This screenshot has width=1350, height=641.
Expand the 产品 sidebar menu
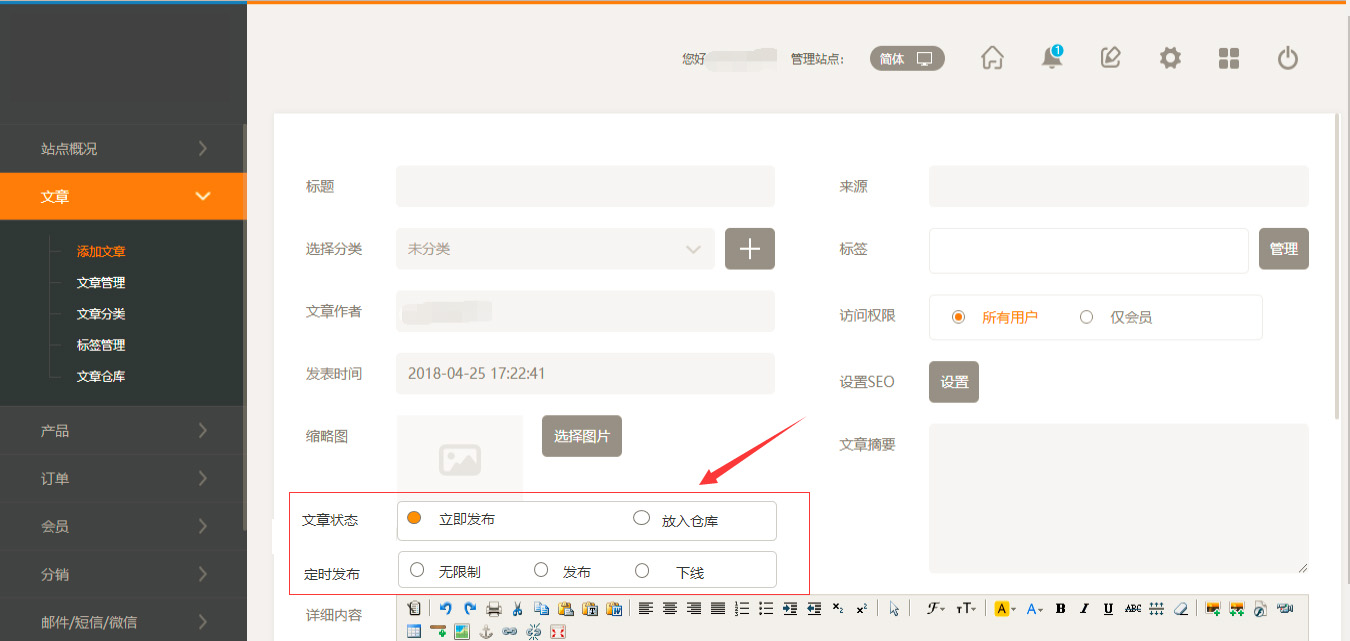(x=123, y=431)
